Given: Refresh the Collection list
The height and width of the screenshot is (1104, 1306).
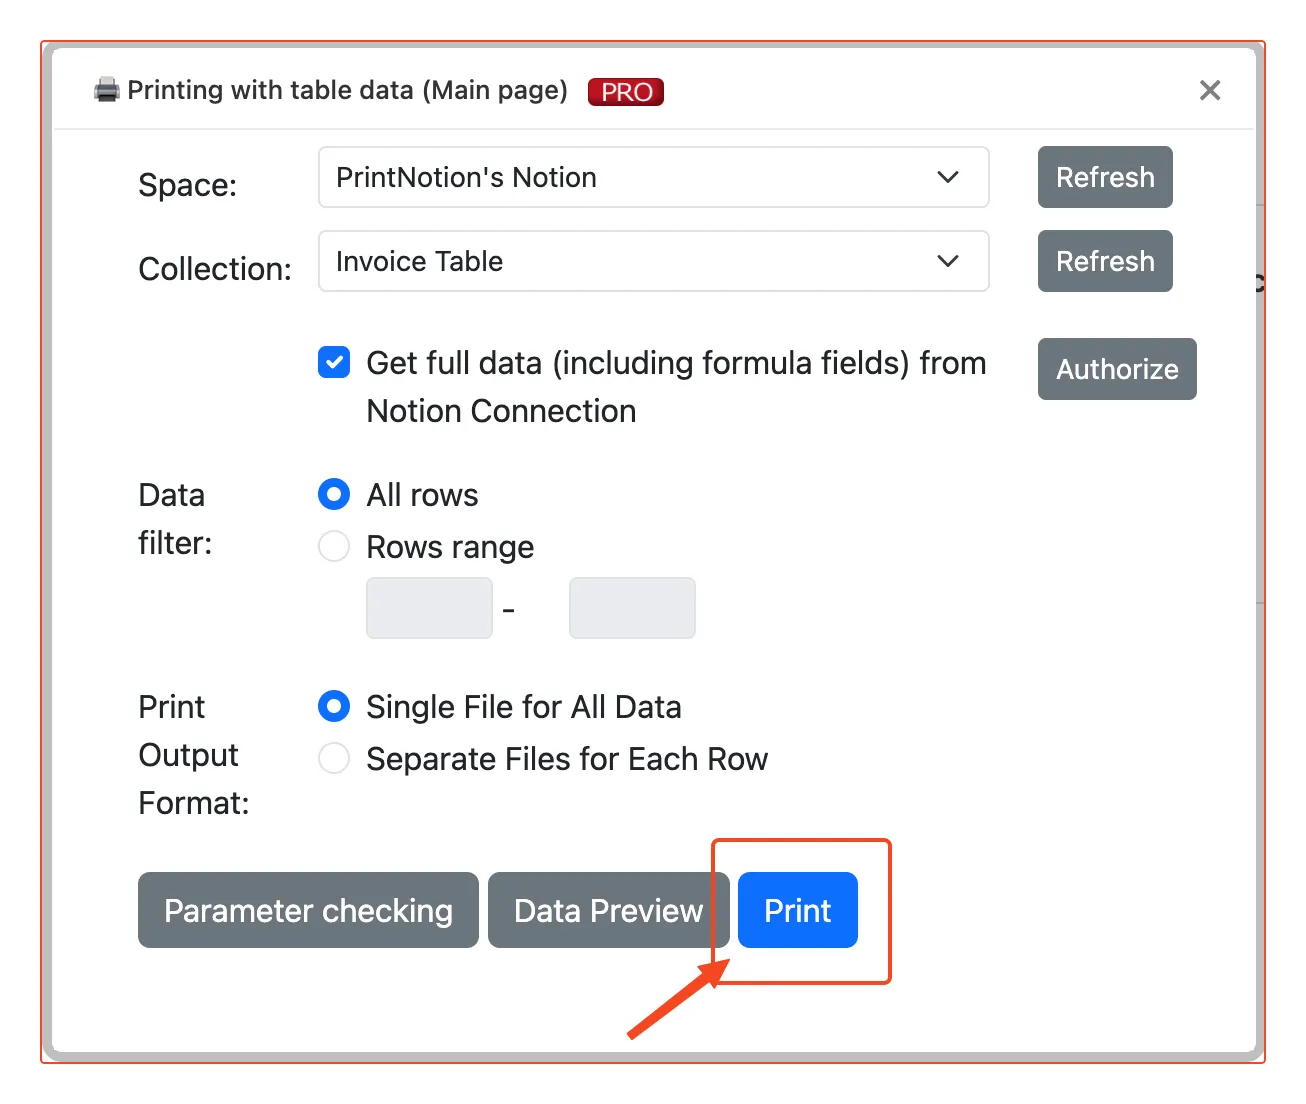Looking at the screenshot, I should coord(1105,262).
